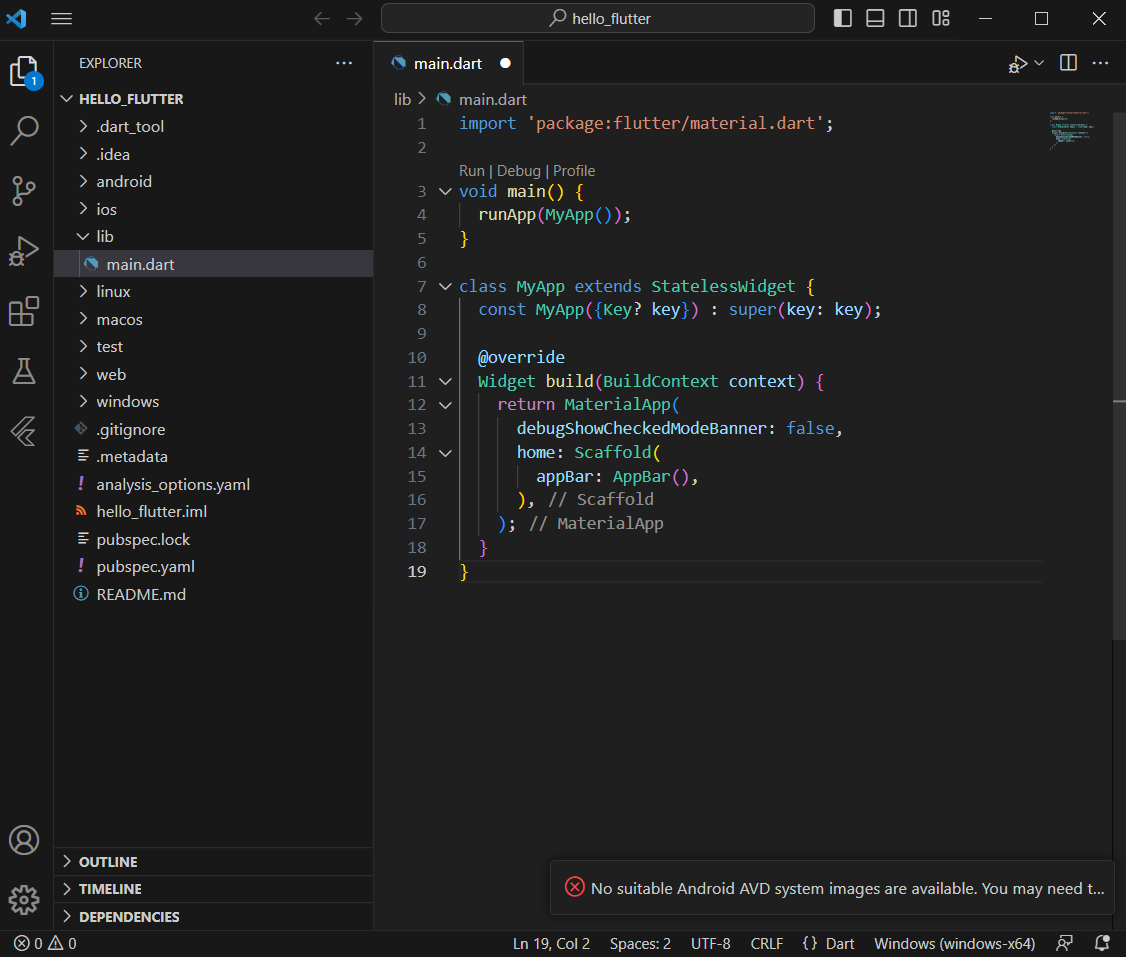1126x957 pixels.
Task: Toggle the primary side bar layout
Action: pyautogui.click(x=842, y=19)
